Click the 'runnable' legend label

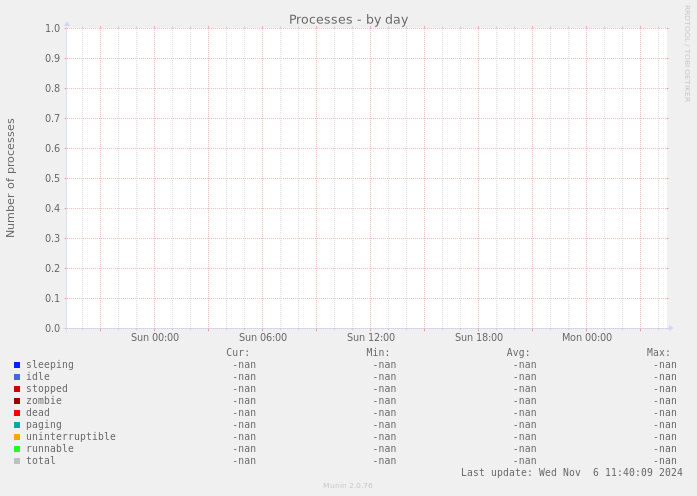[50, 448]
